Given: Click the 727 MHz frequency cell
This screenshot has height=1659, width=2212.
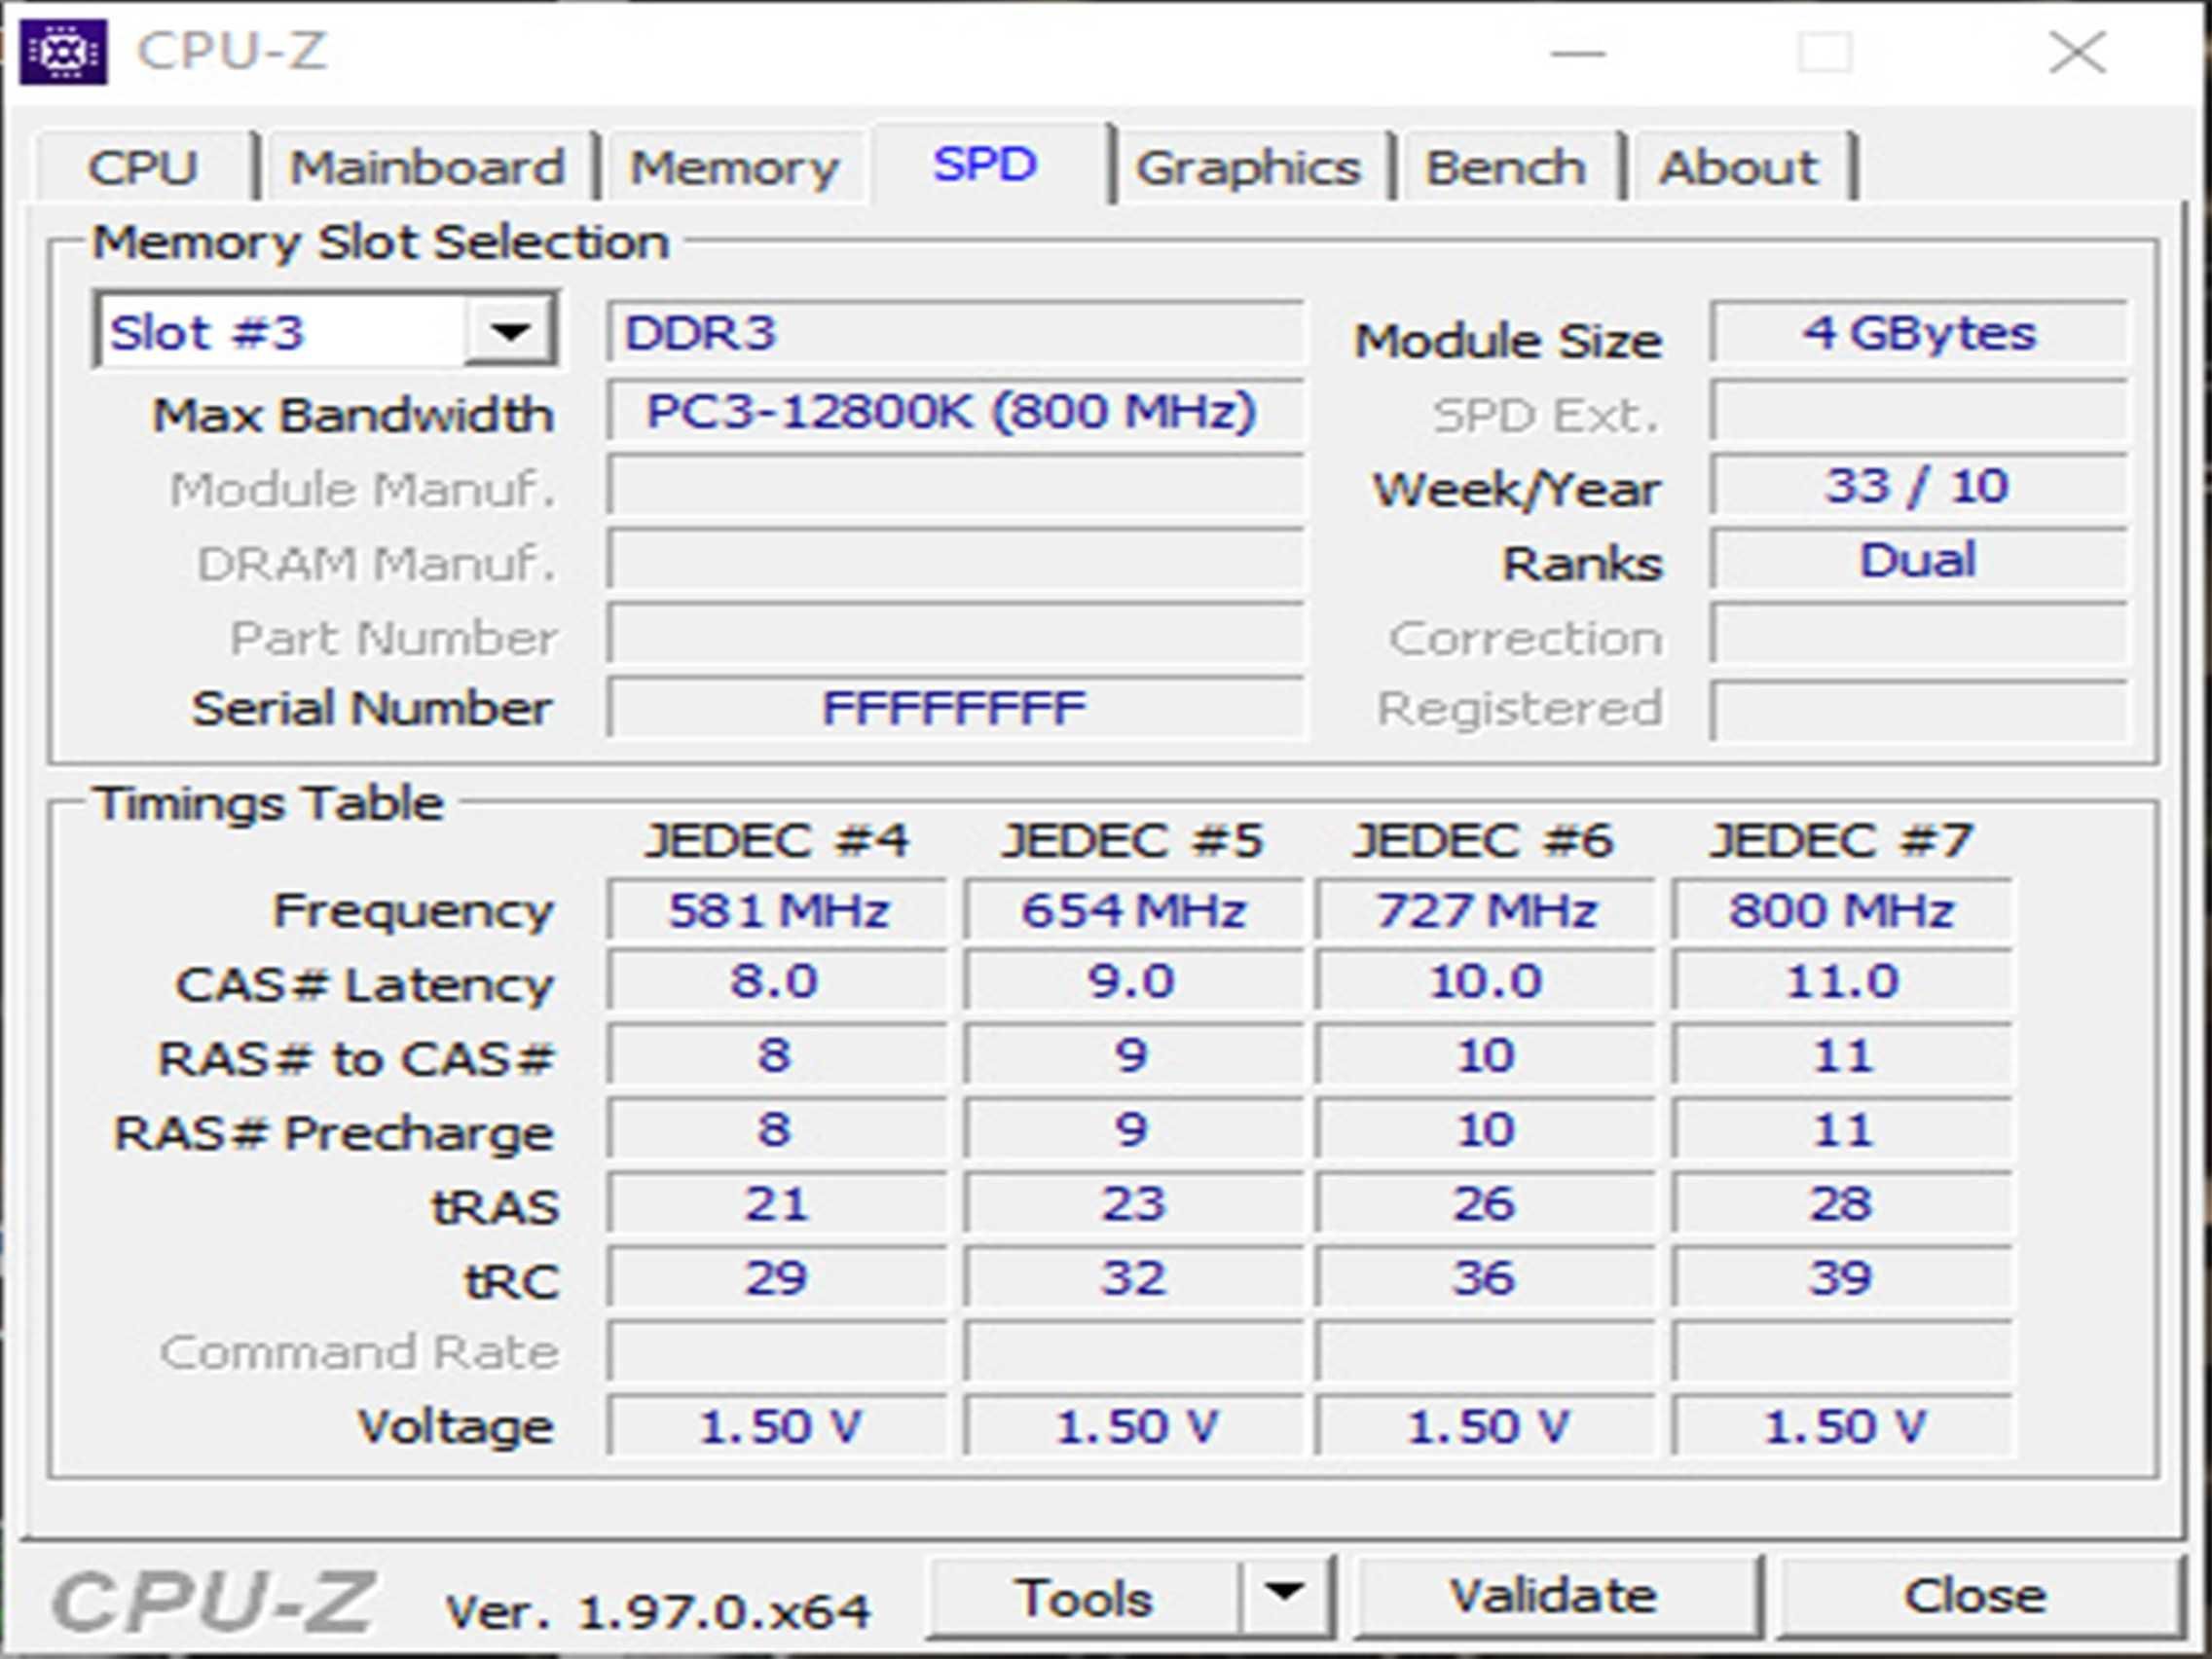Looking at the screenshot, I should 1485,911.
